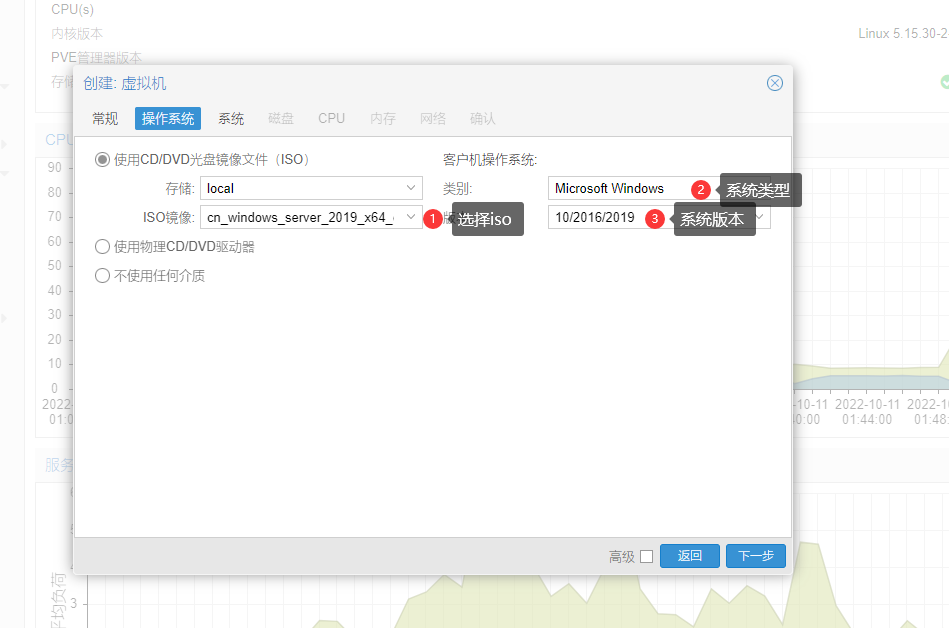This screenshot has width=949, height=628.
Task: Click the Linux 5.15.30 kernel version text
Action: point(904,33)
